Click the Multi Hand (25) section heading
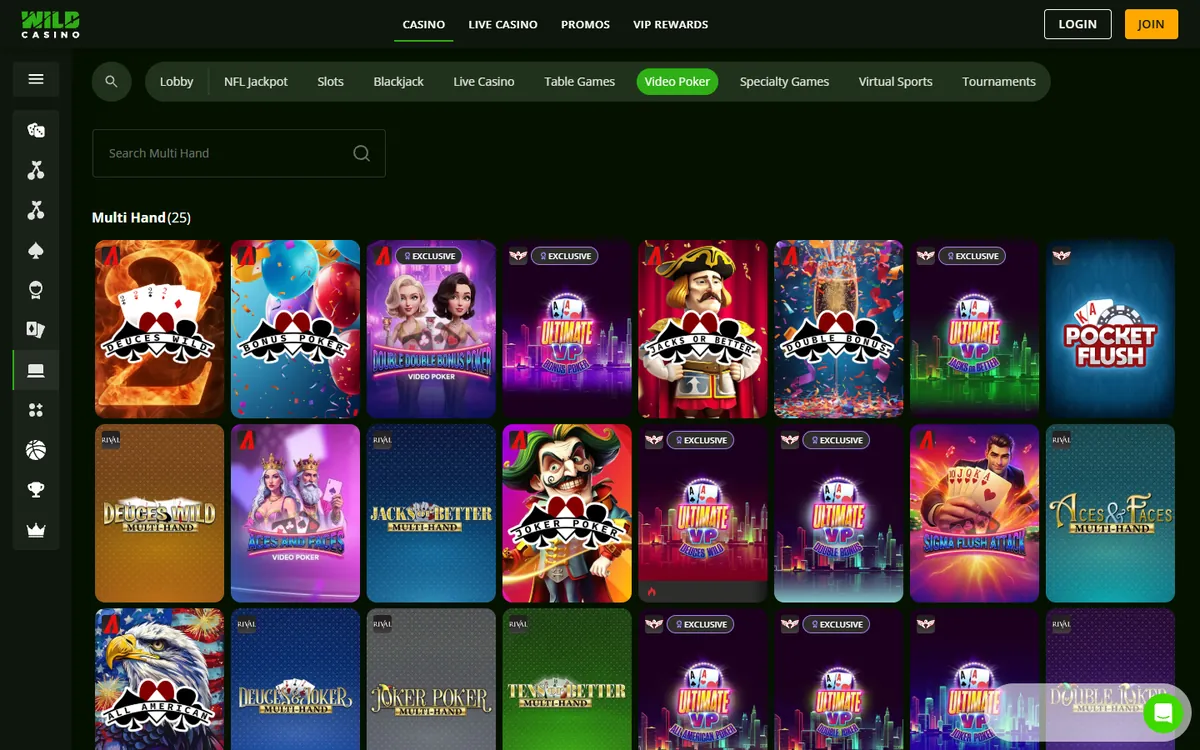The height and width of the screenshot is (750, 1200). coord(141,217)
